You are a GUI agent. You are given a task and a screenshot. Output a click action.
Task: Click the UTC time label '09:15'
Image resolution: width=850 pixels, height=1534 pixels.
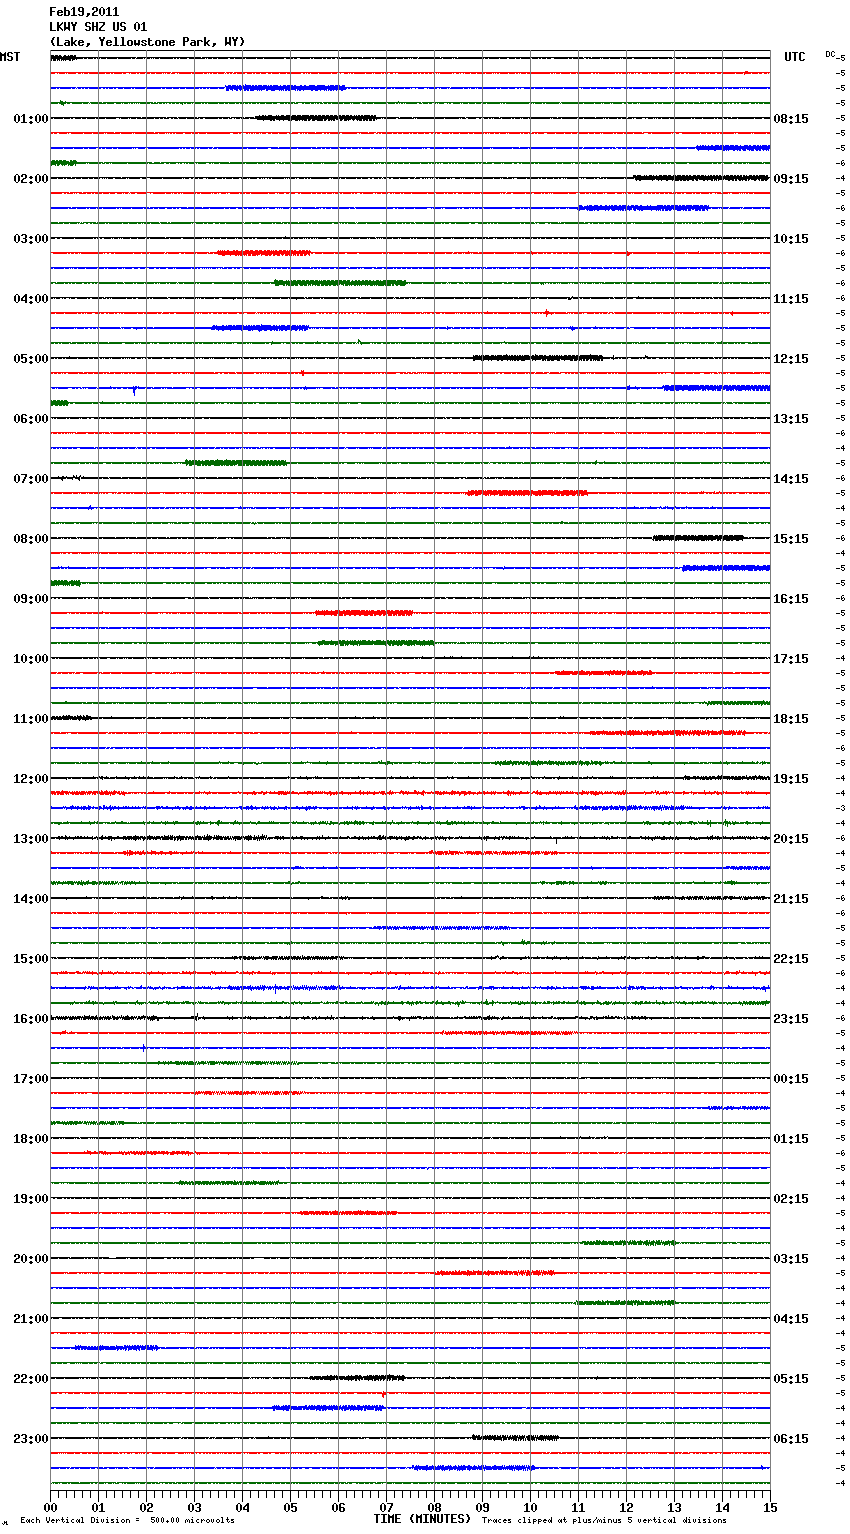pyautogui.click(x=791, y=179)
